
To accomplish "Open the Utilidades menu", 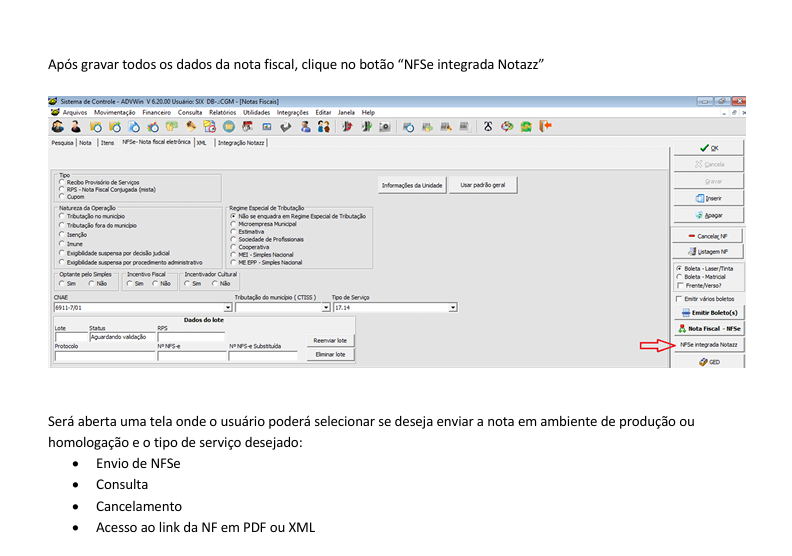I will click(257, 113).
